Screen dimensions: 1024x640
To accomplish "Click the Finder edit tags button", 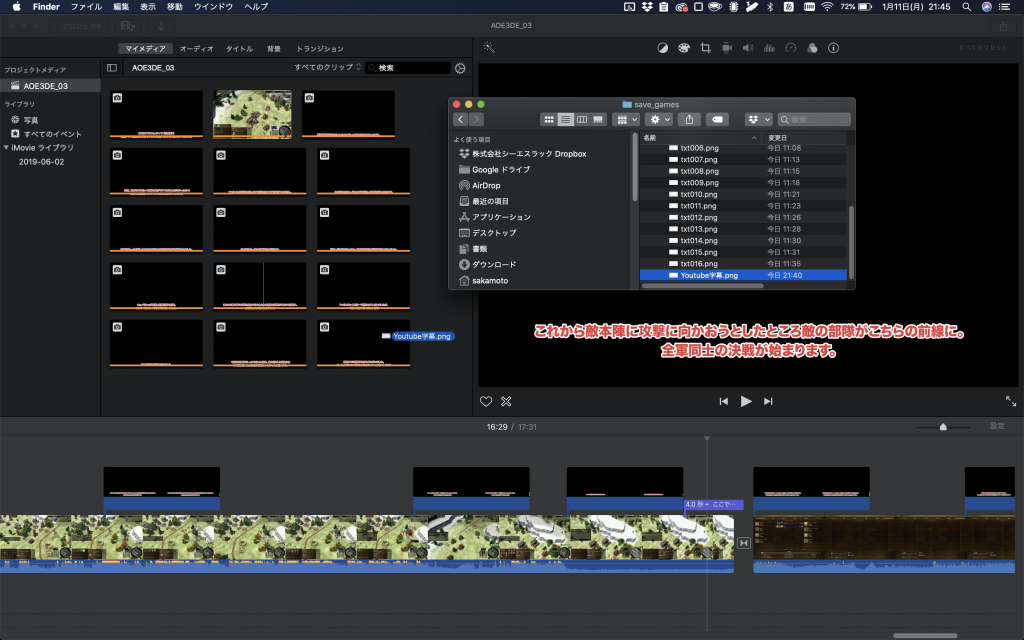I will click(x=717, y=120).
